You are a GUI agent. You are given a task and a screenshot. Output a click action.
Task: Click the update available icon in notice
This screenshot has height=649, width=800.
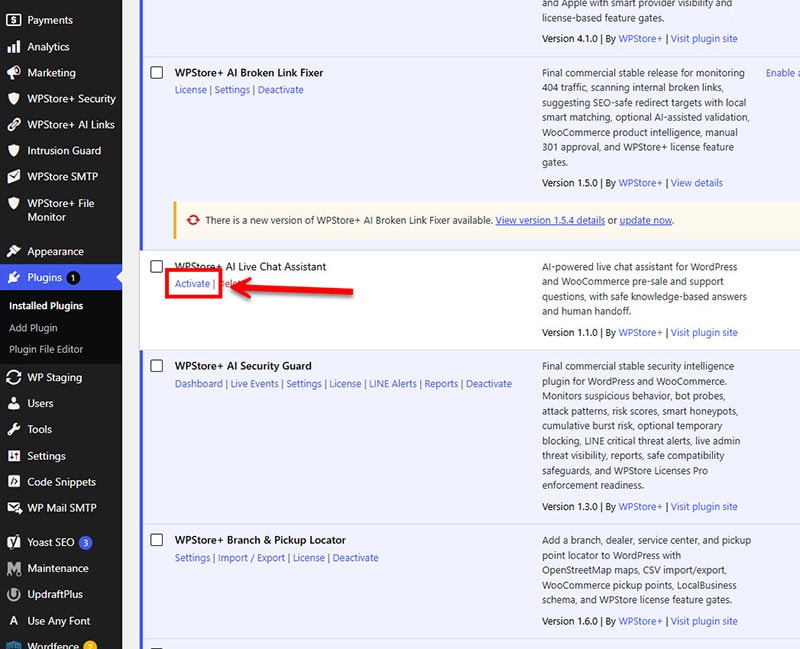193,220
